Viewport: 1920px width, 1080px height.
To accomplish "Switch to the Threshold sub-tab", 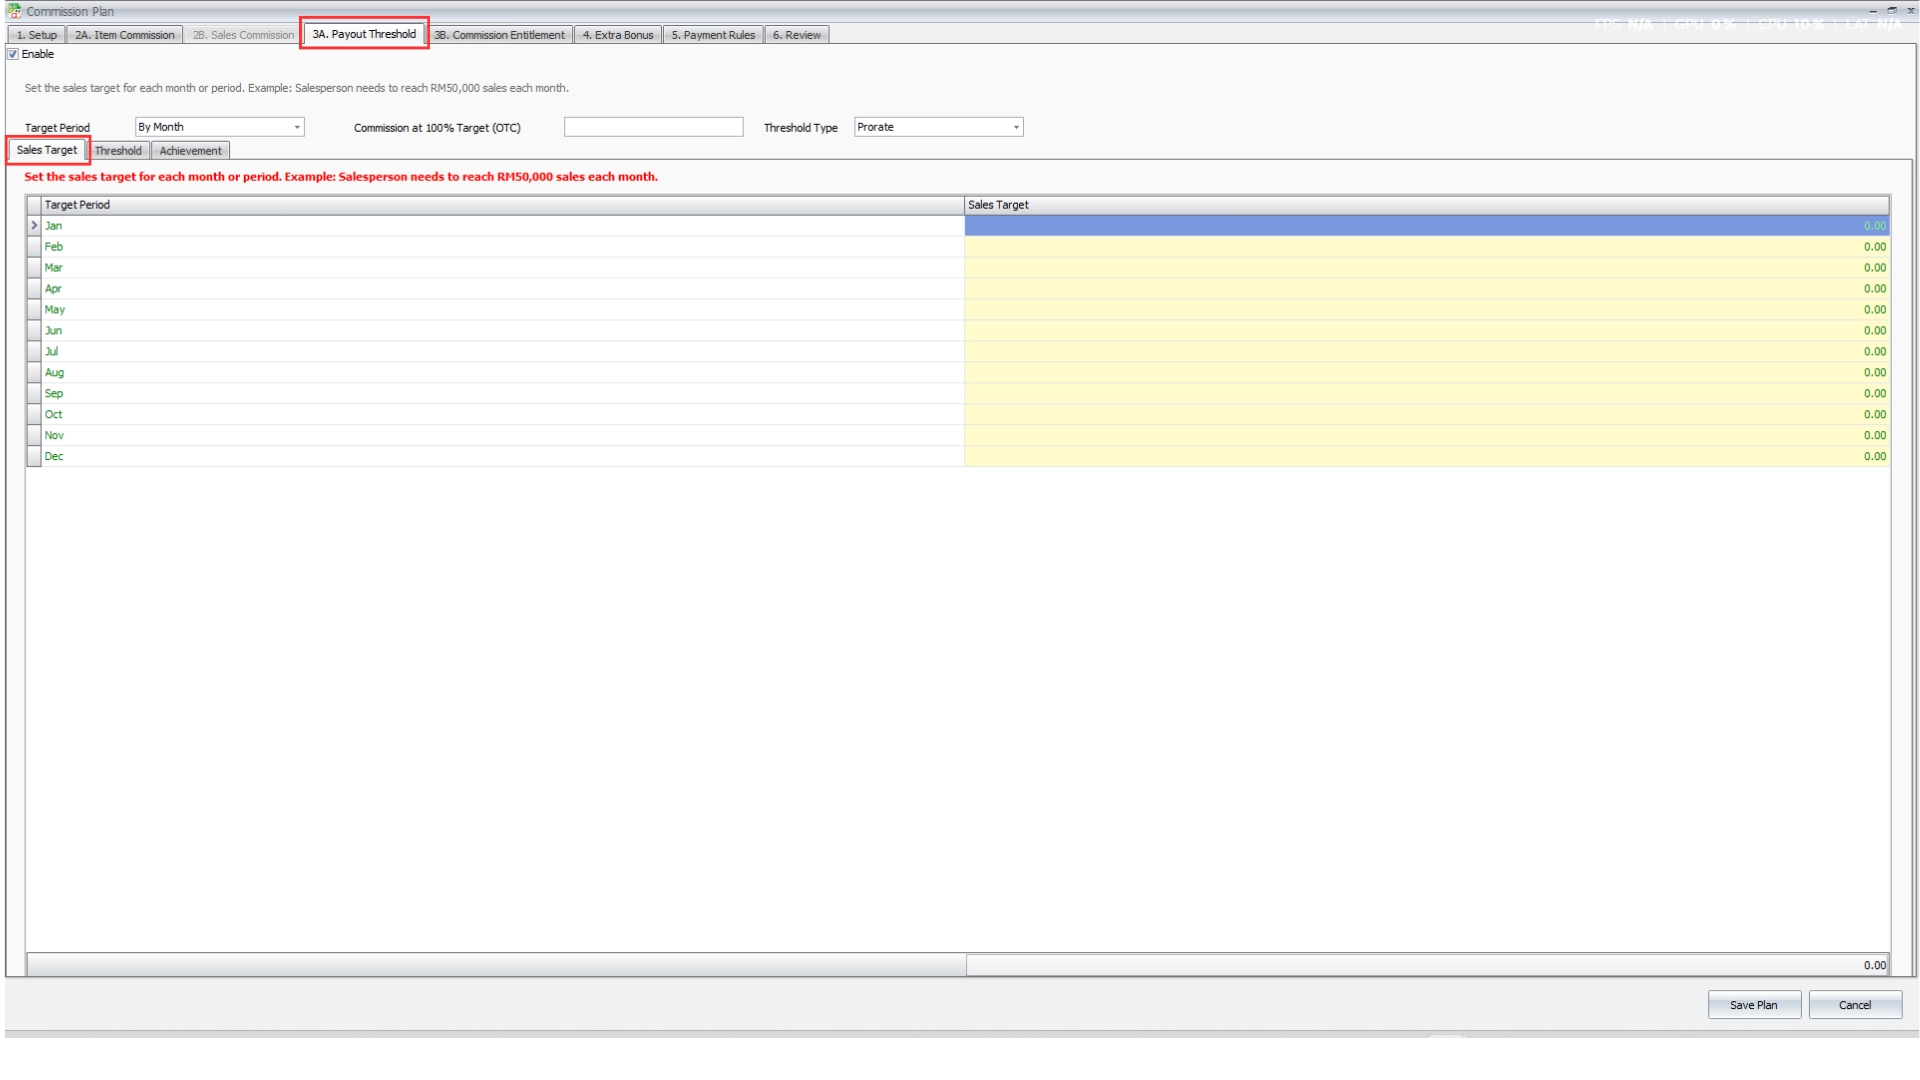I will (x=118, y=151).
